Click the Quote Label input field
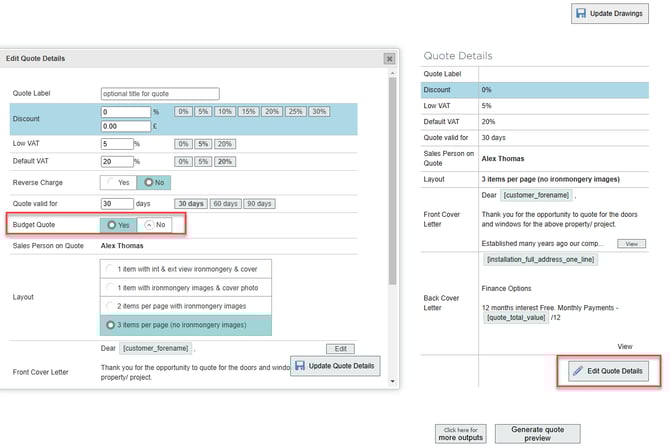670x448 pixels. (x=159, y=93)
